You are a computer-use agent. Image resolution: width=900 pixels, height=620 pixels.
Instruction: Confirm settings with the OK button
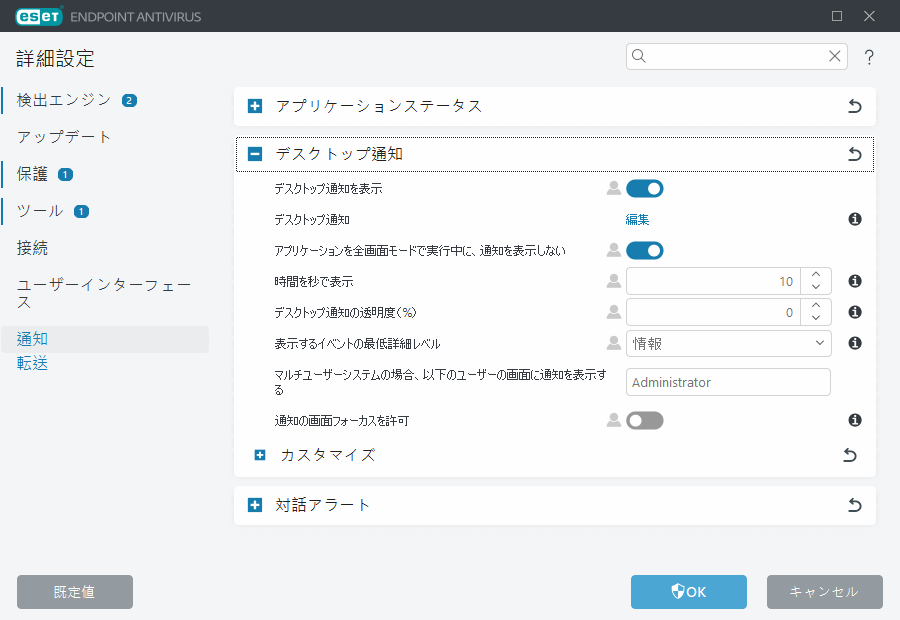click(688, 592)
